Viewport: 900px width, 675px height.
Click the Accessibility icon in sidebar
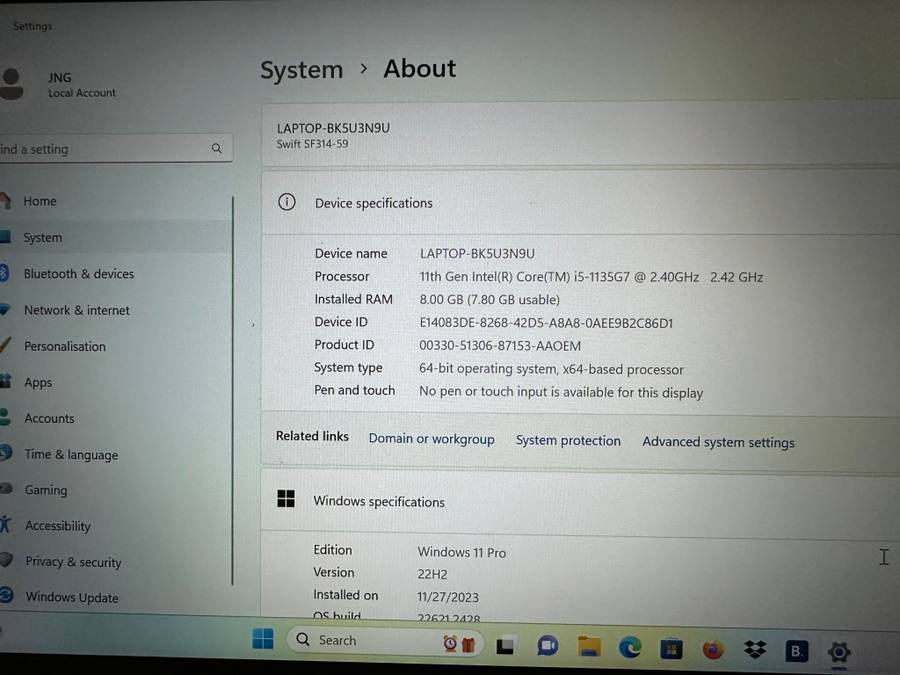[x=8, y=526]
